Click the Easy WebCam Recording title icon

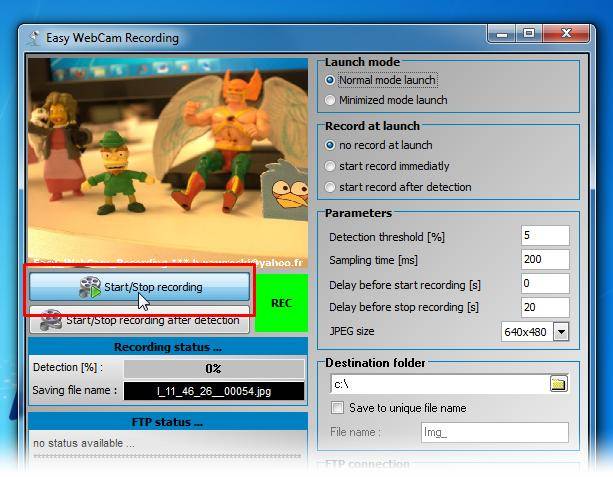click(x=34, y=38)
